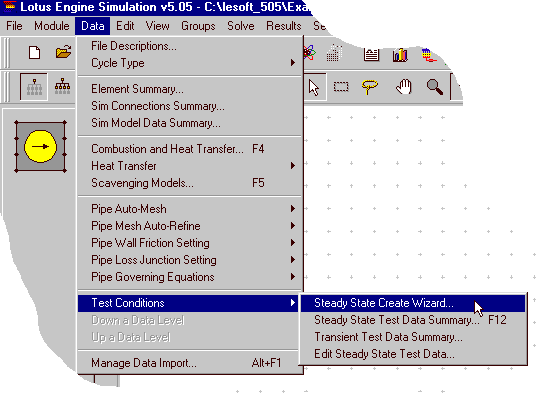Select the yellow circle element on canvas
Image resolution: width=546 pixels, height=400 pixels.
[x=40, y=146]
